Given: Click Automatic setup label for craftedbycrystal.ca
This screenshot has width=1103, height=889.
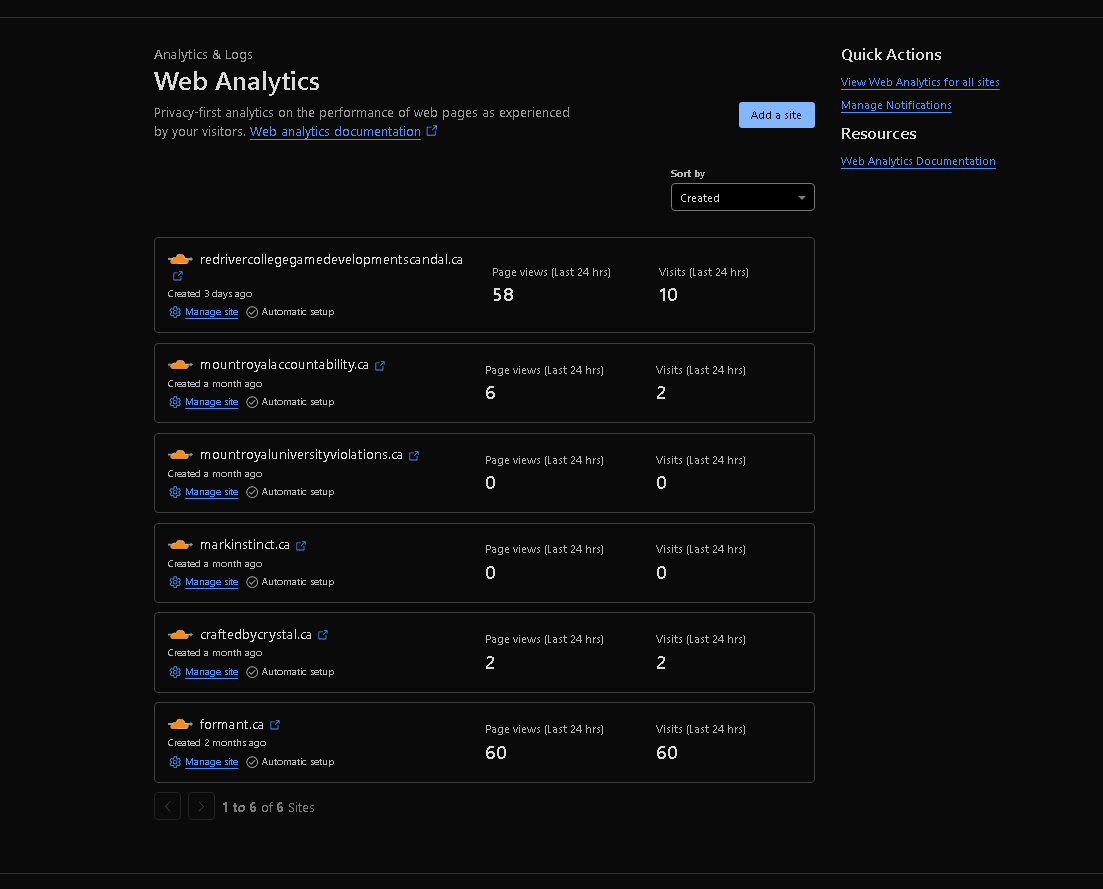Looking at the screenshot, I should [x=298, y=672].
